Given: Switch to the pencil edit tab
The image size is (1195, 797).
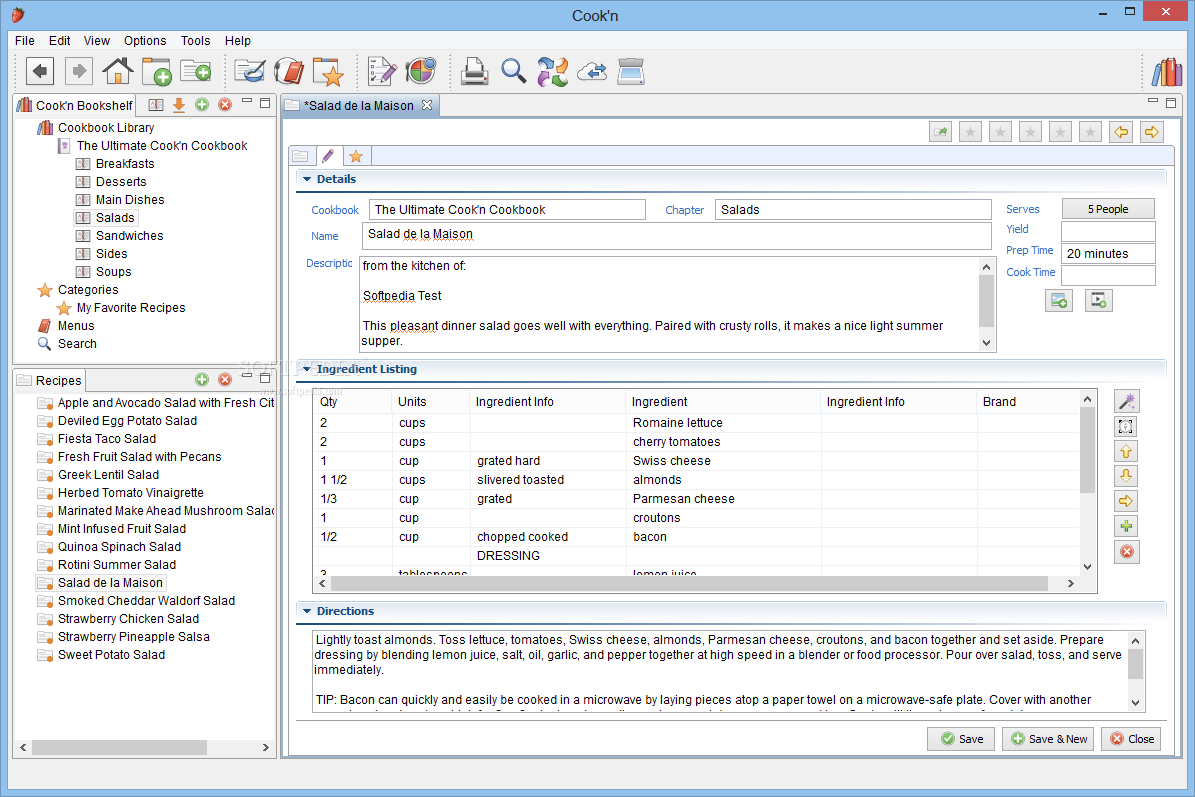Looking at the screenshot, I should [x=328, y=155].
